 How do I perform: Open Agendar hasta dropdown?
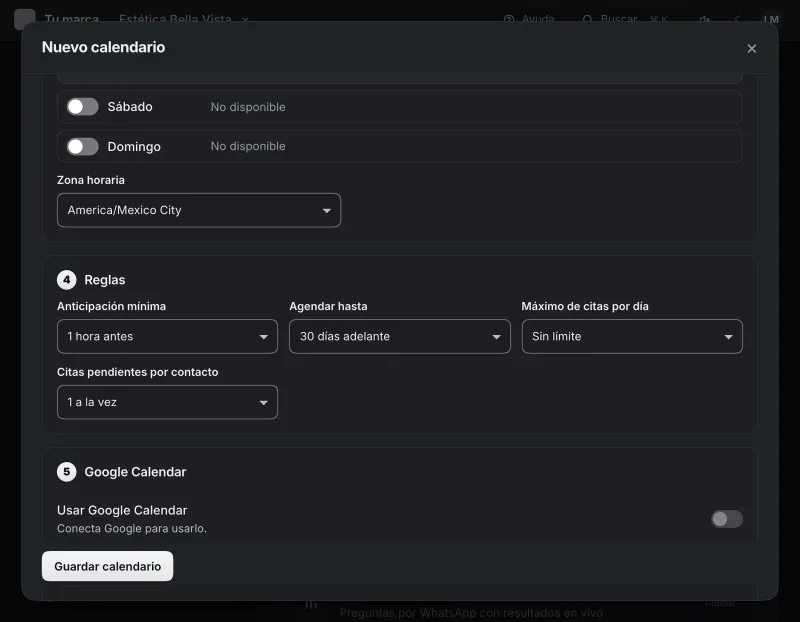[399, 336]
